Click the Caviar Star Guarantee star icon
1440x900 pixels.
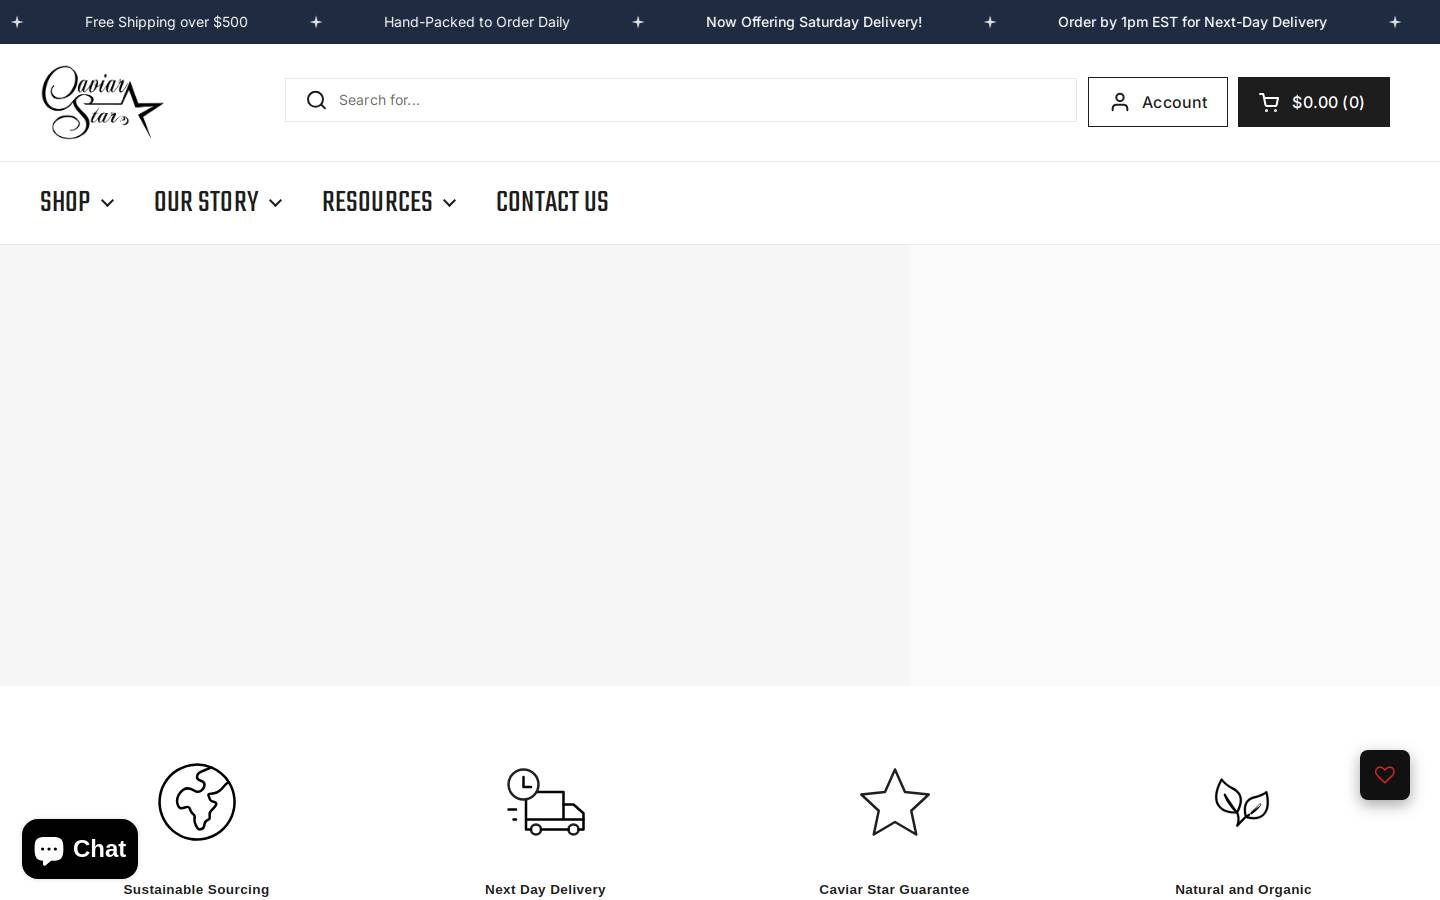tap(895, 802)
